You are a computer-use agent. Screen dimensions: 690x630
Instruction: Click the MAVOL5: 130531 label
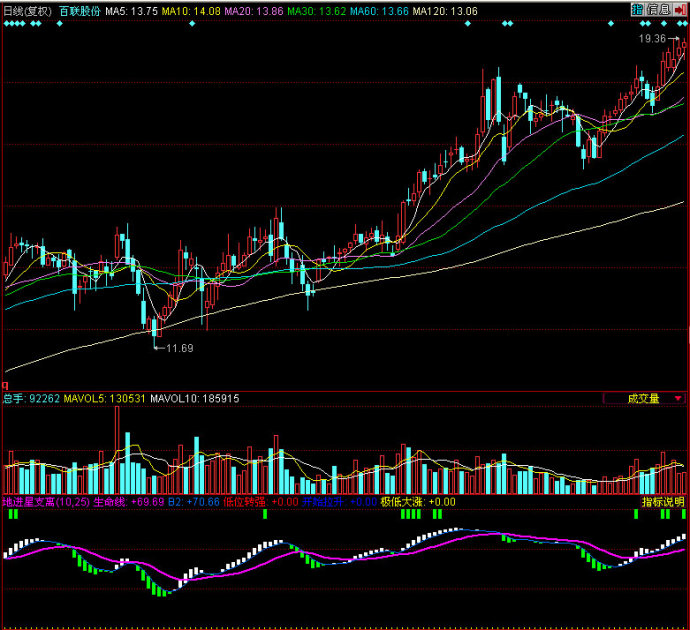click(104, 399)
